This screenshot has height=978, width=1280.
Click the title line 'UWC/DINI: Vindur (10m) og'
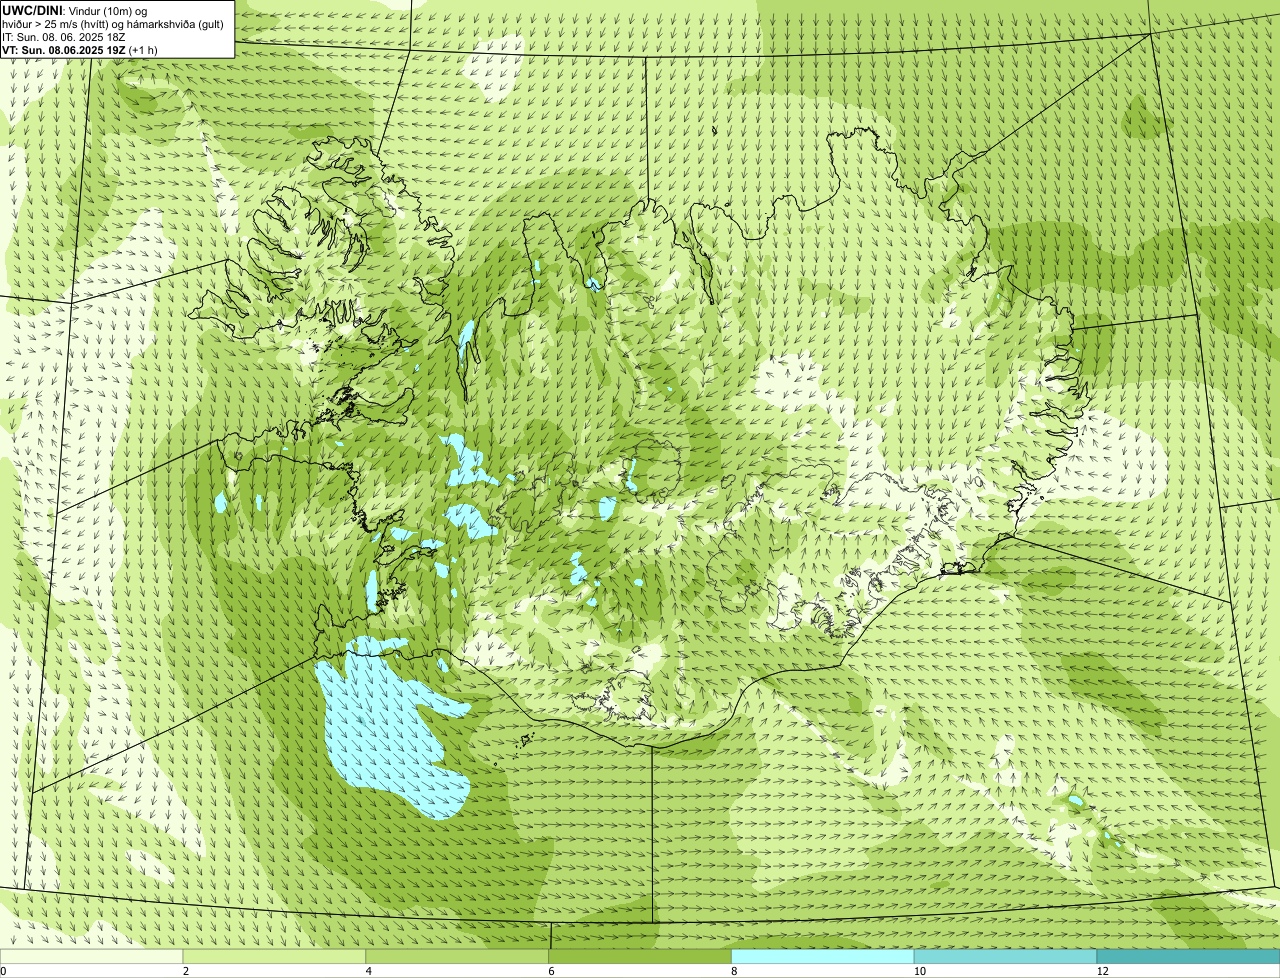[x=75, y=10]
